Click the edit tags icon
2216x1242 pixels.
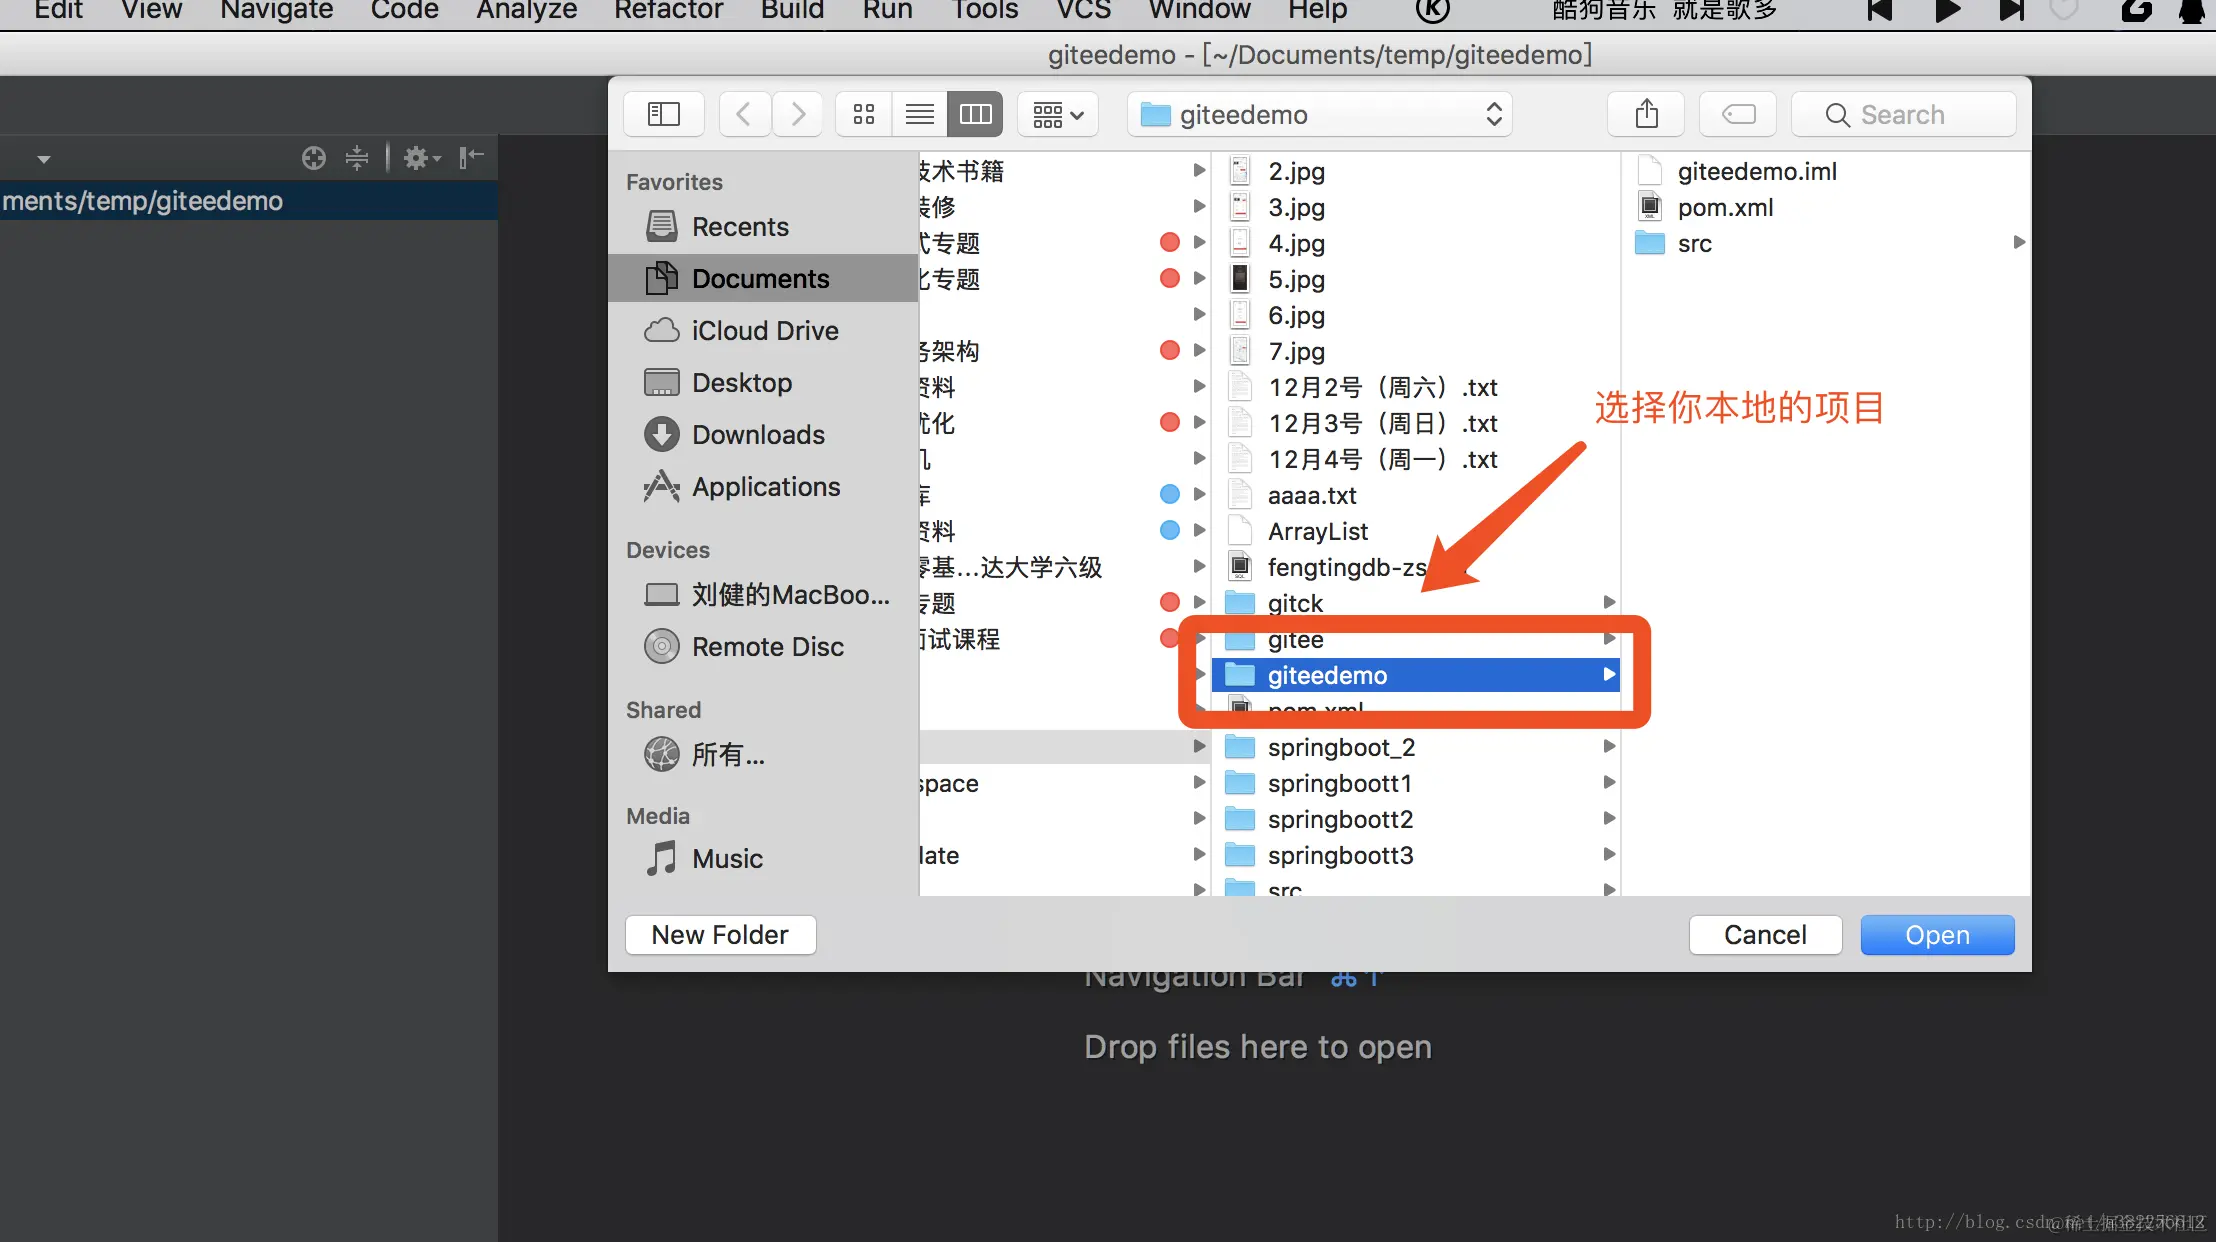[x=1738, y=114]
